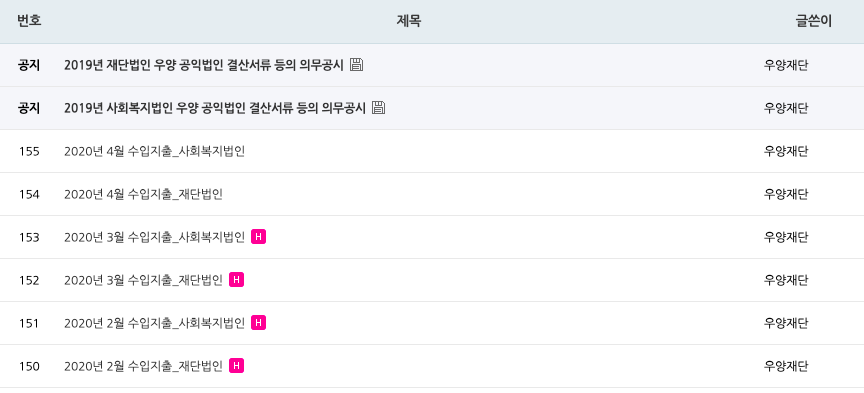Click attachment icon on 재단법인 우양 notice

tap(357, 64)
